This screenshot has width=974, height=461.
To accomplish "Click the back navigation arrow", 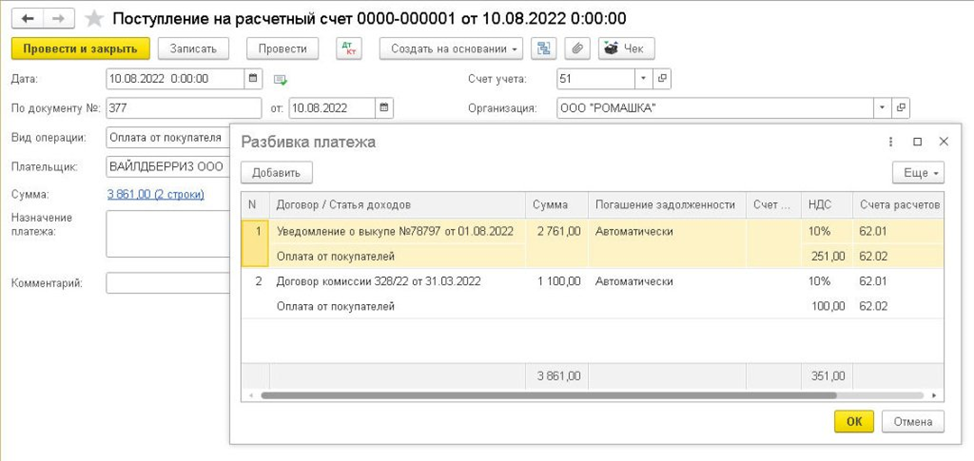I will point(28,19).
